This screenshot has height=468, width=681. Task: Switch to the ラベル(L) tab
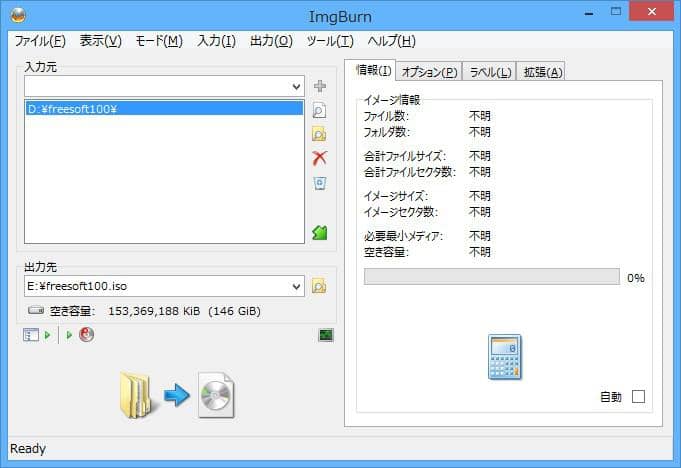click(x=490, y=72)
